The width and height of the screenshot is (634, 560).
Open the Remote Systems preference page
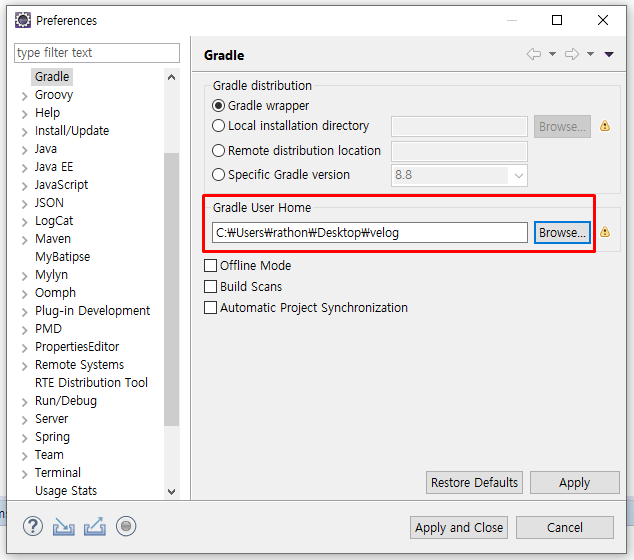[79, 365]
